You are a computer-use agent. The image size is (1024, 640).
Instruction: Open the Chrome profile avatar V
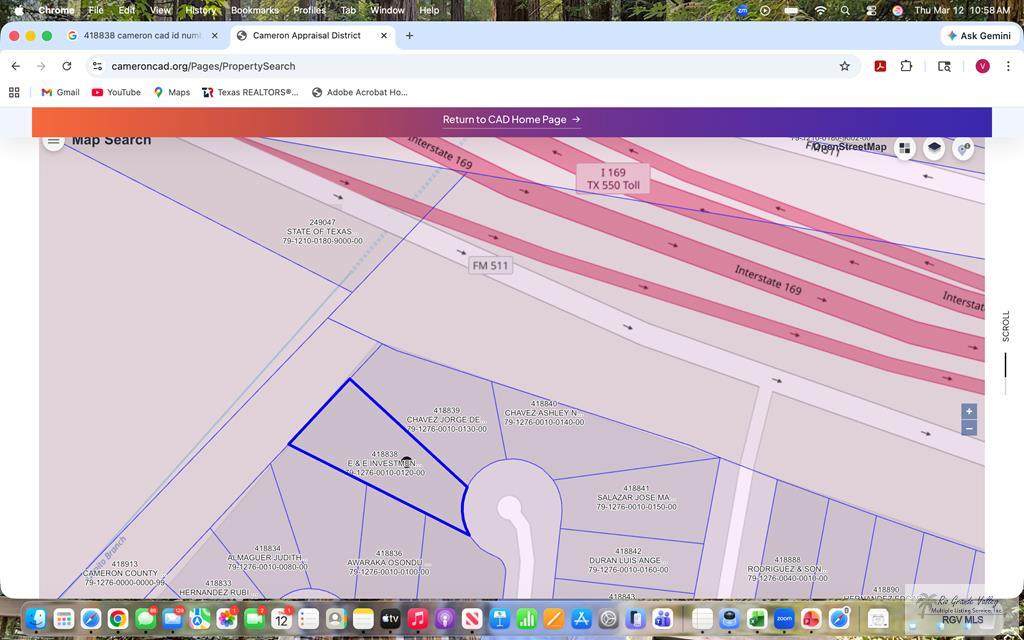982,66
